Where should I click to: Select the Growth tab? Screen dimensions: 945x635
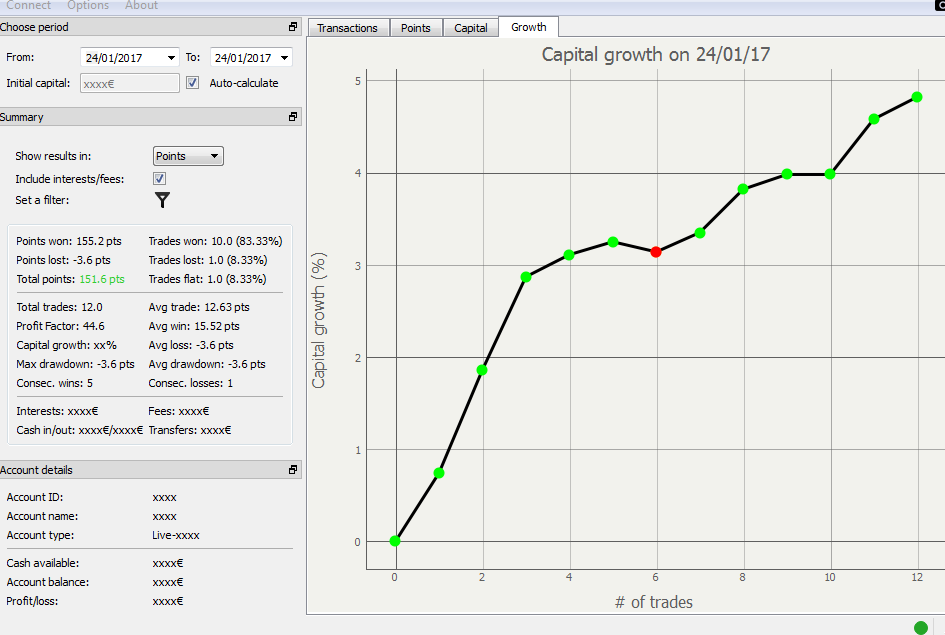[529, 27]
